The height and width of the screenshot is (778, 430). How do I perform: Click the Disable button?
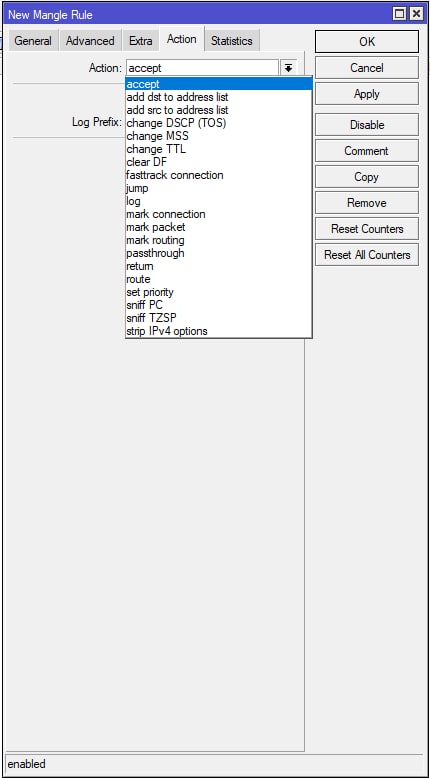367,125
